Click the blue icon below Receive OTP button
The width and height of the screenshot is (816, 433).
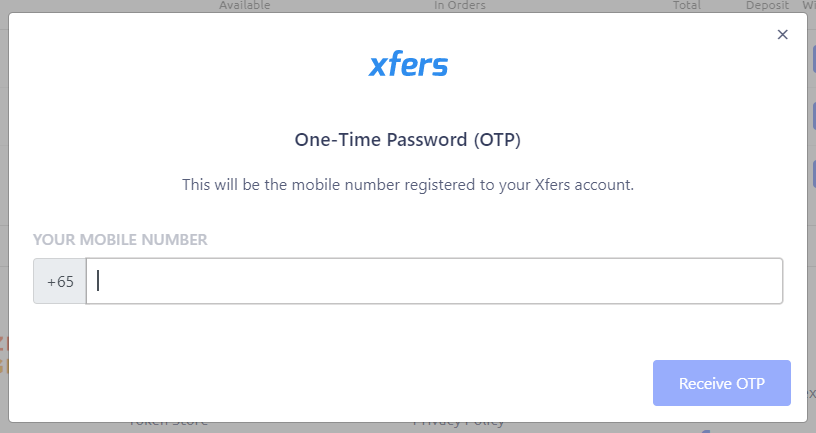point(706,430)
